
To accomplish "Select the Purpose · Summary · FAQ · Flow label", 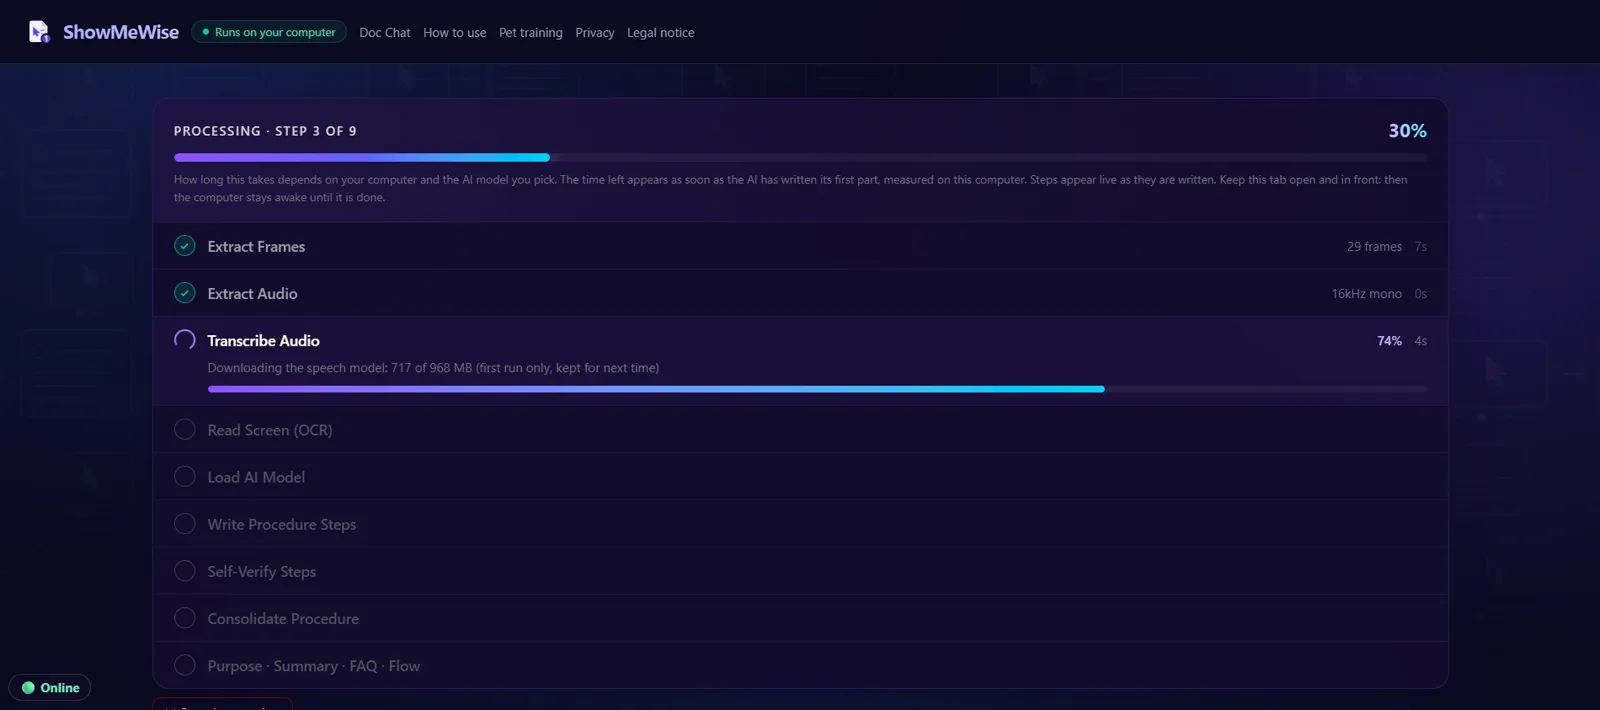I will click(x=314, y=666).
